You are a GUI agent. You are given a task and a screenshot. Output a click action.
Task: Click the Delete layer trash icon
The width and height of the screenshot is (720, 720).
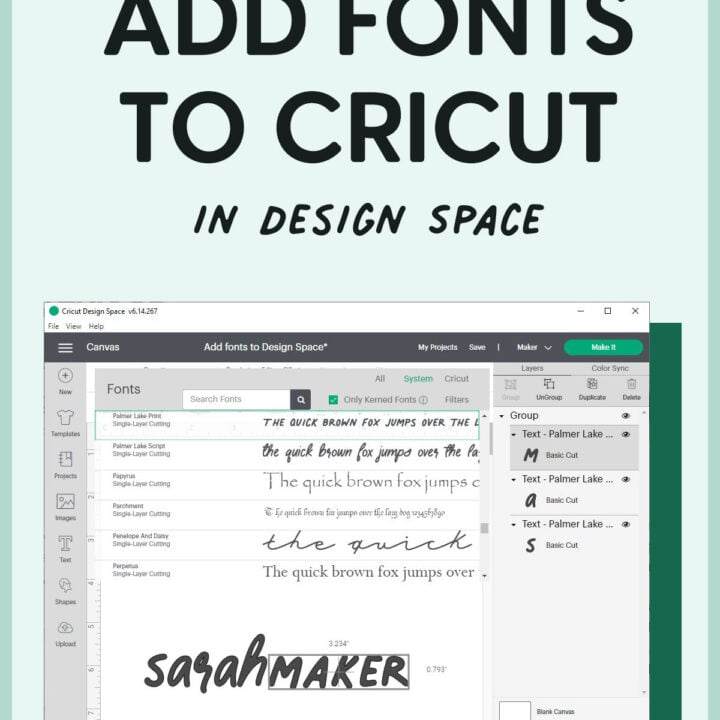tap(632, 389)
